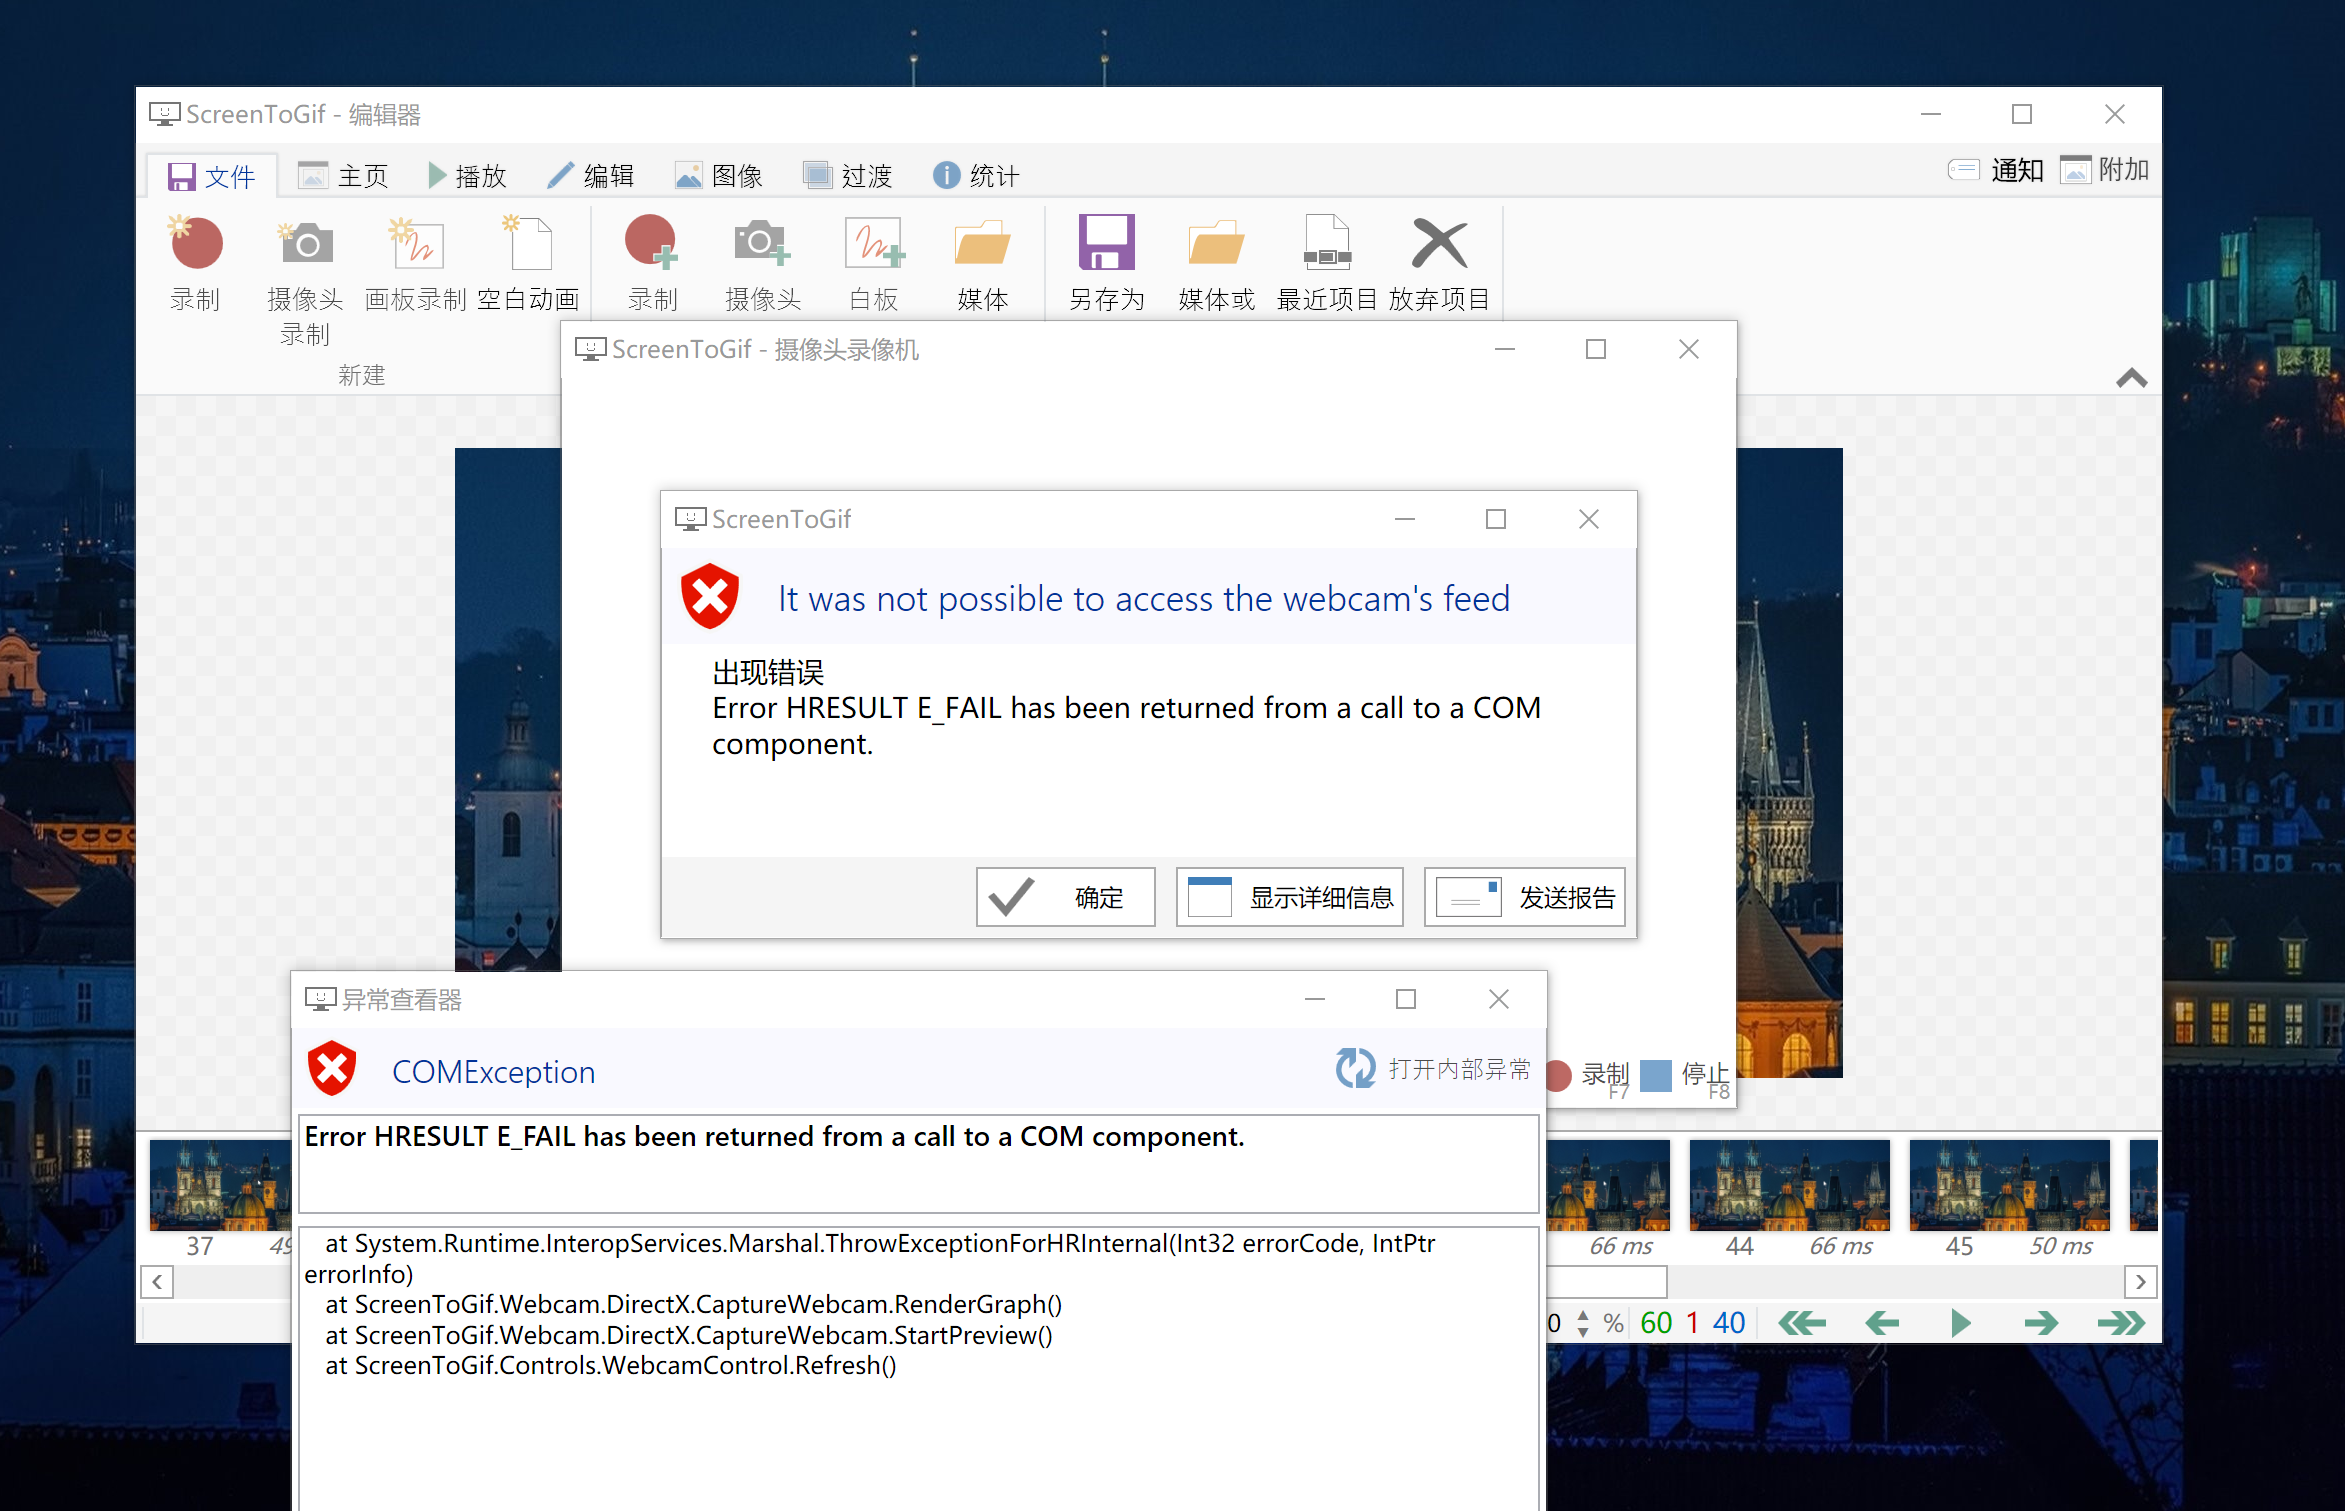Image resolution: width=2345 pixels, height=1511 pixels.
Task: Switch to the 编辑 (Edit) tab
Action: coord(592,176)
